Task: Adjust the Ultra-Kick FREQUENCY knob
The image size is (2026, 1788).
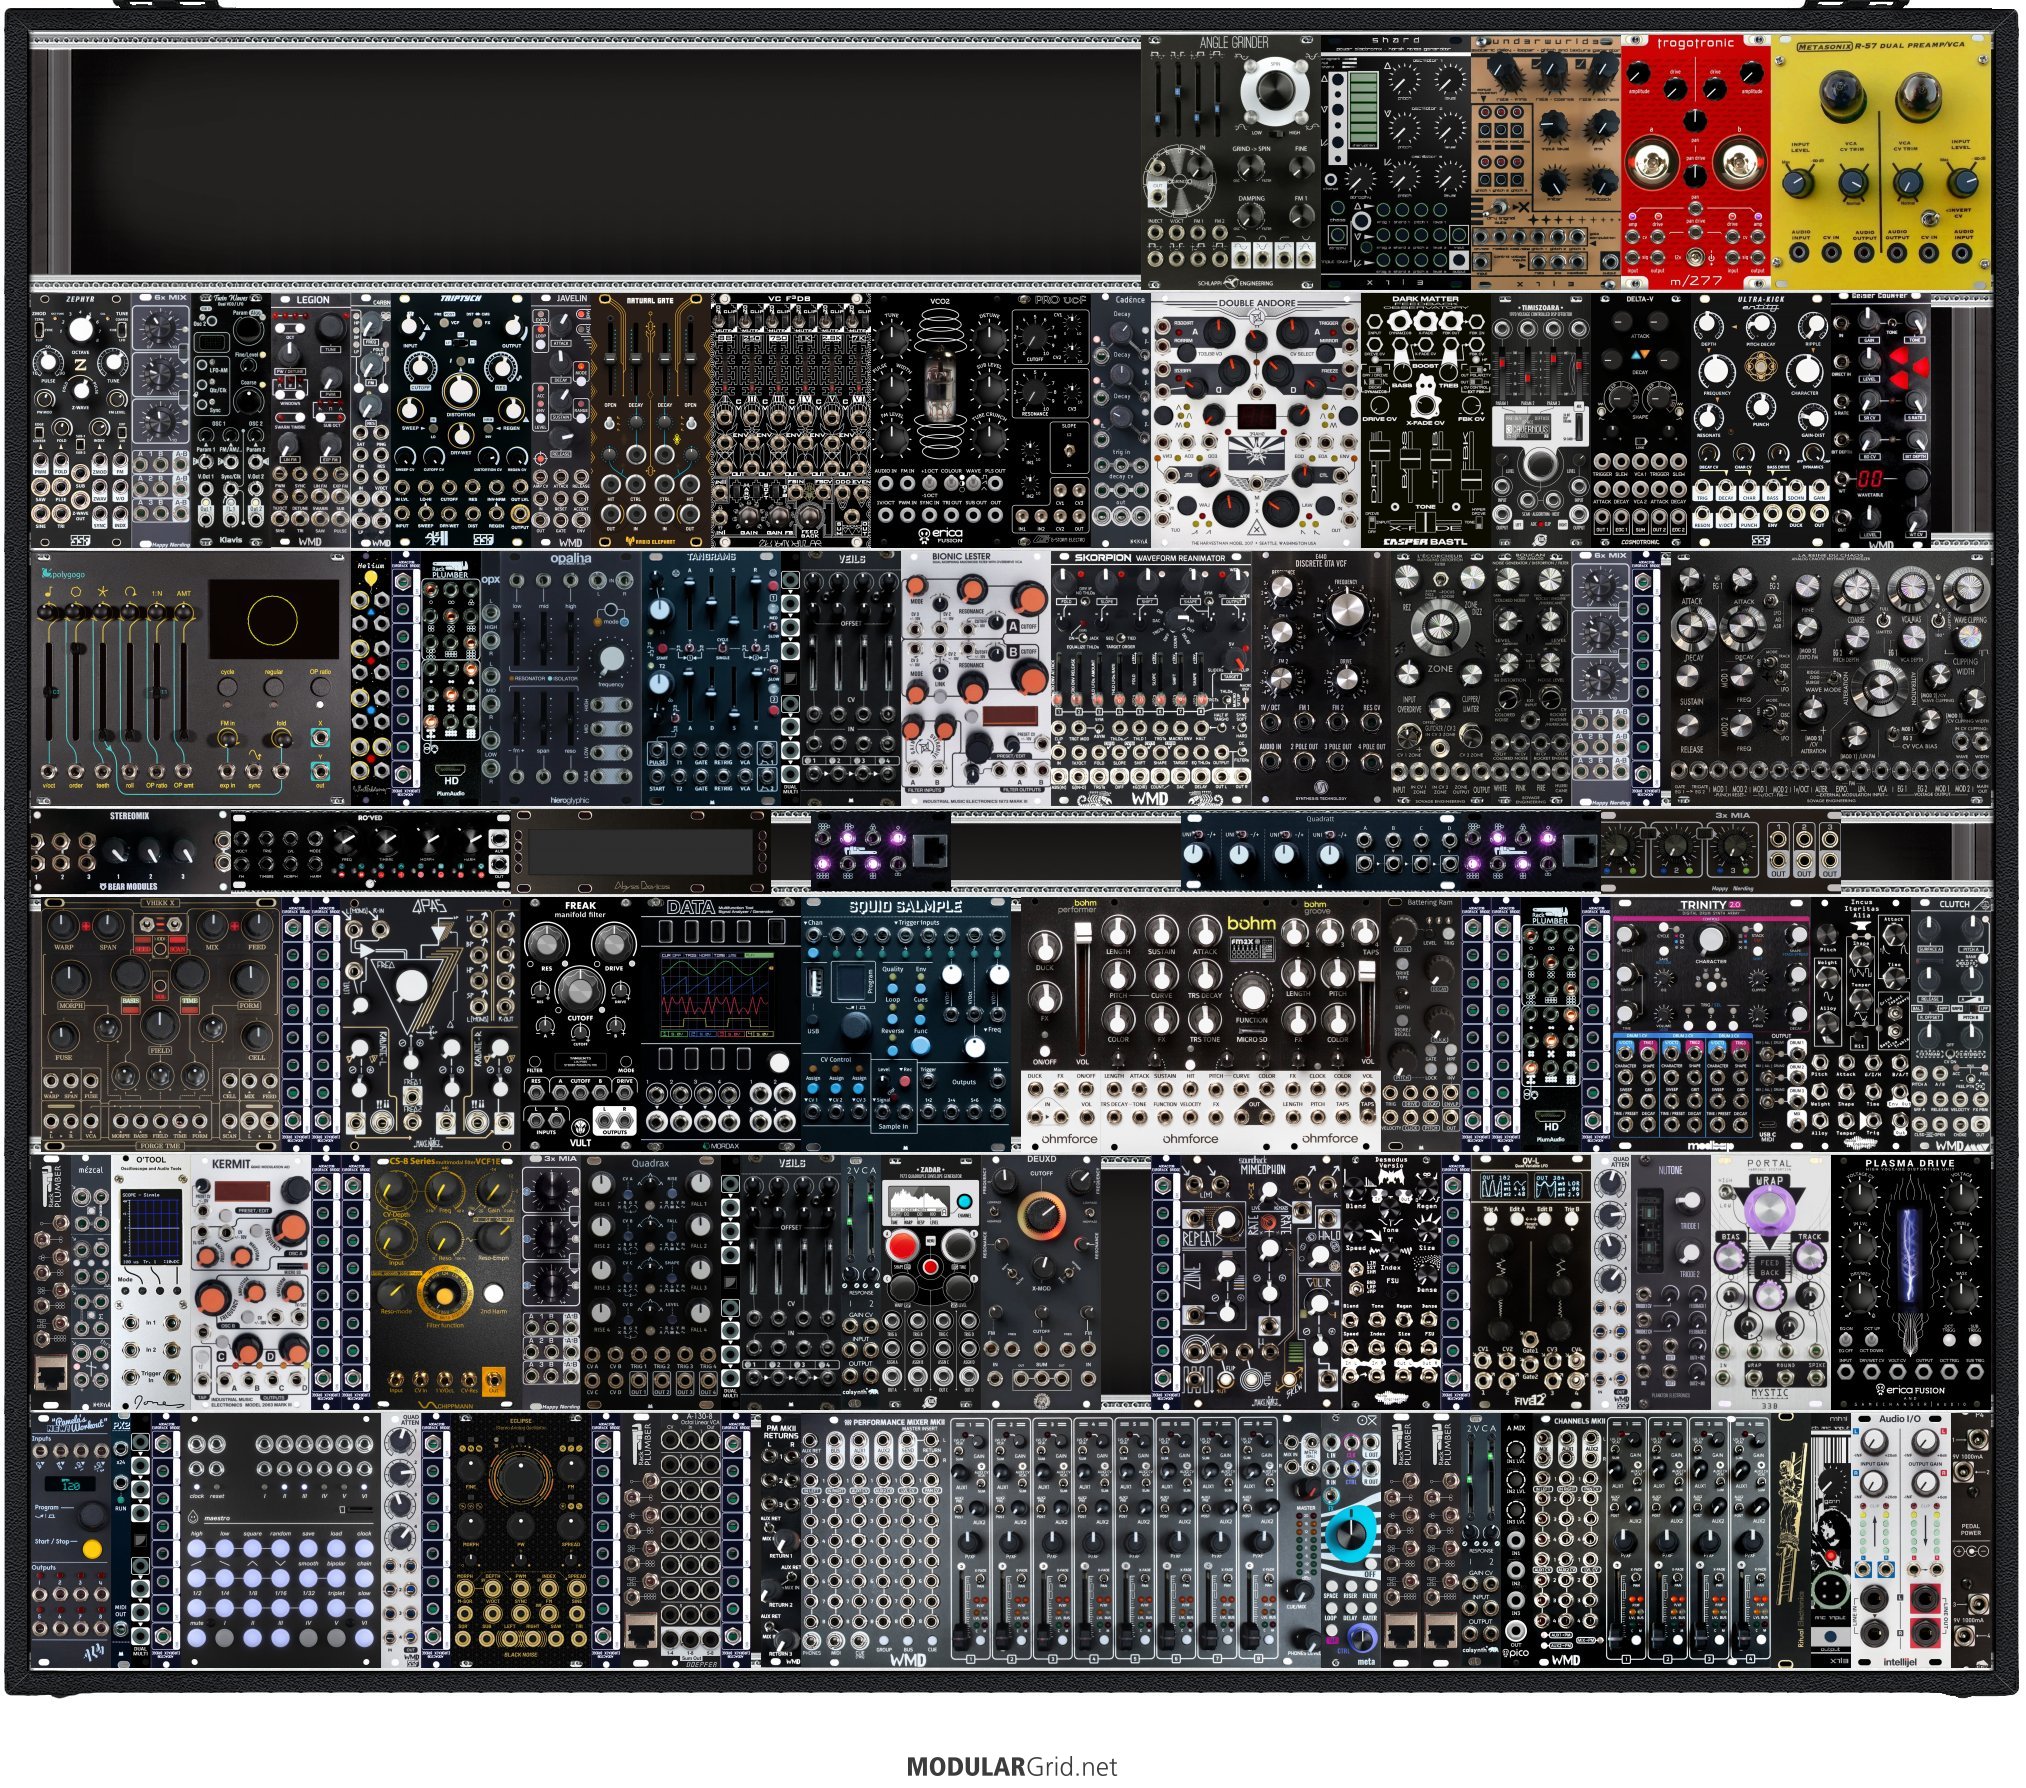Action: coord(1714,369)
